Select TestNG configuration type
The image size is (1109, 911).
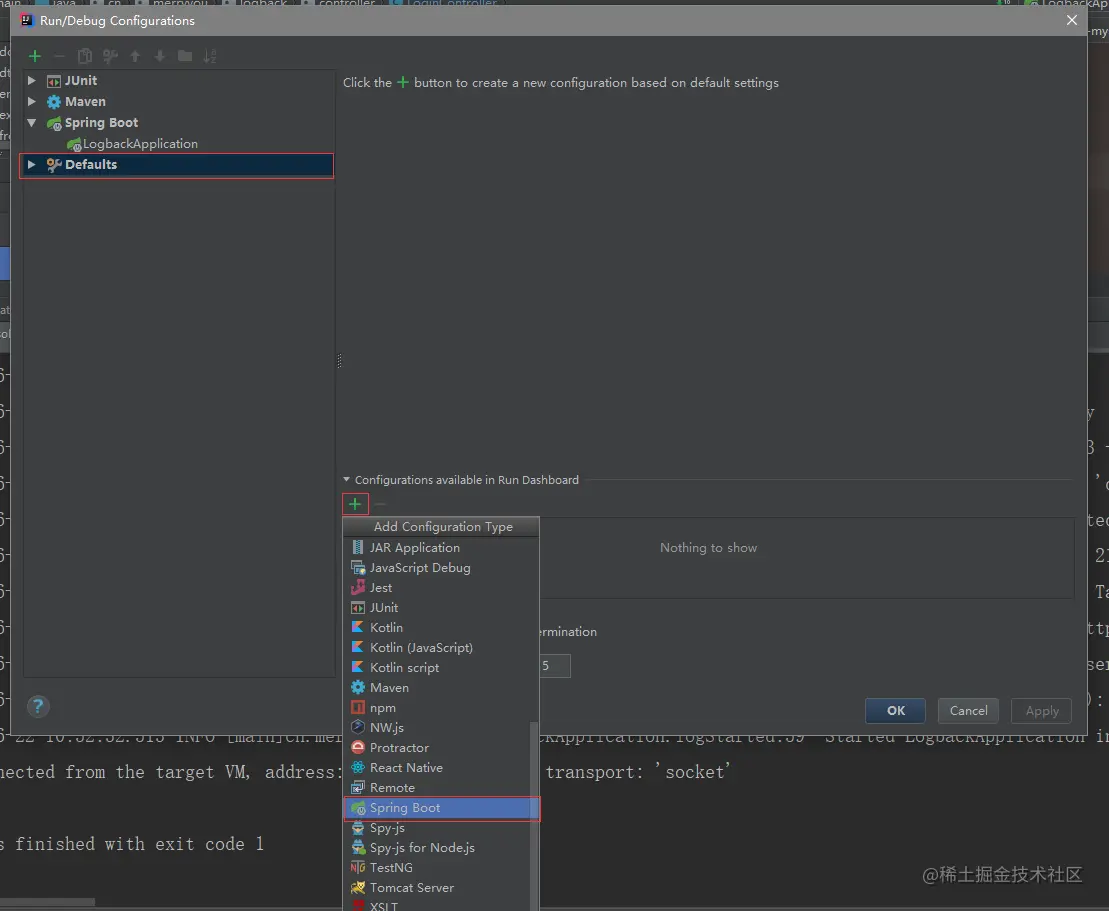tap(437, 868)
